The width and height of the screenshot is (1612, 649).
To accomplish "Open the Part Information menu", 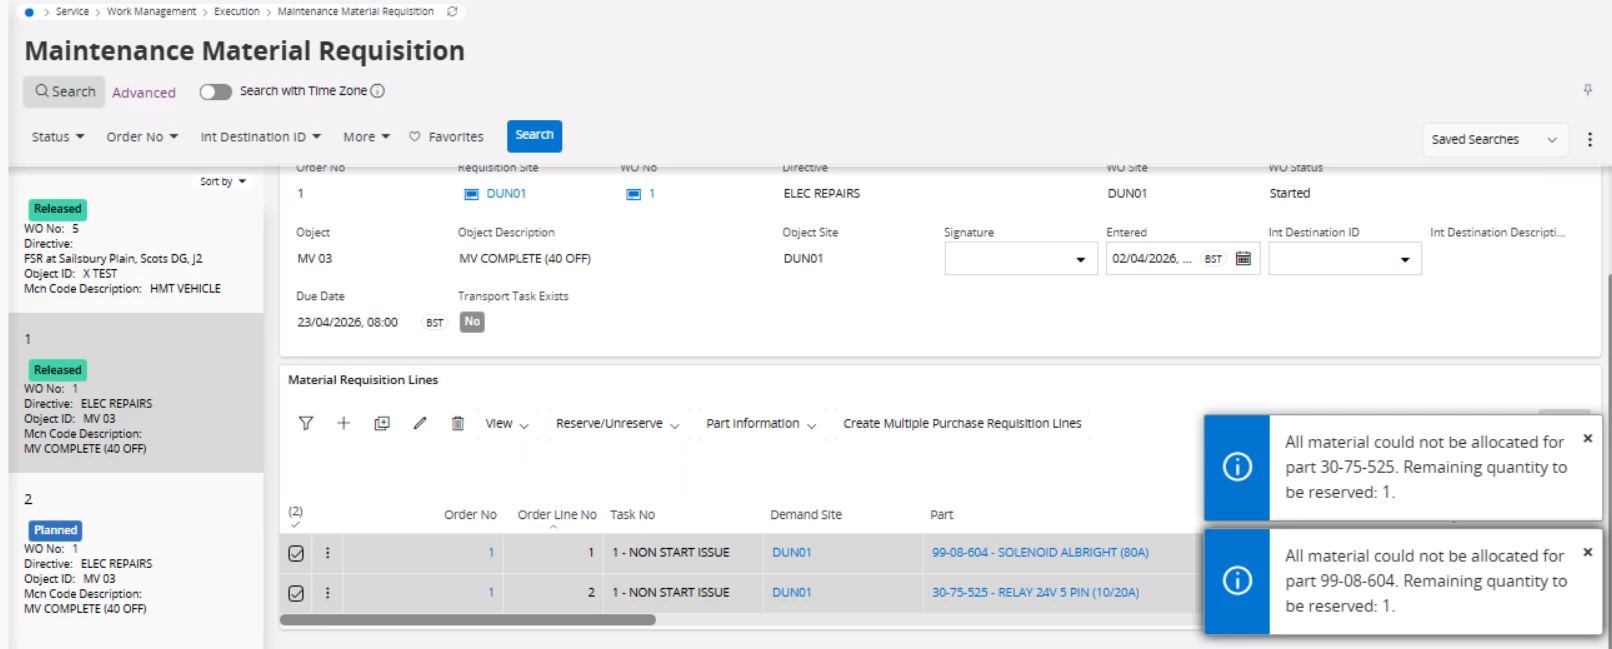I will (x=760, y=424).
